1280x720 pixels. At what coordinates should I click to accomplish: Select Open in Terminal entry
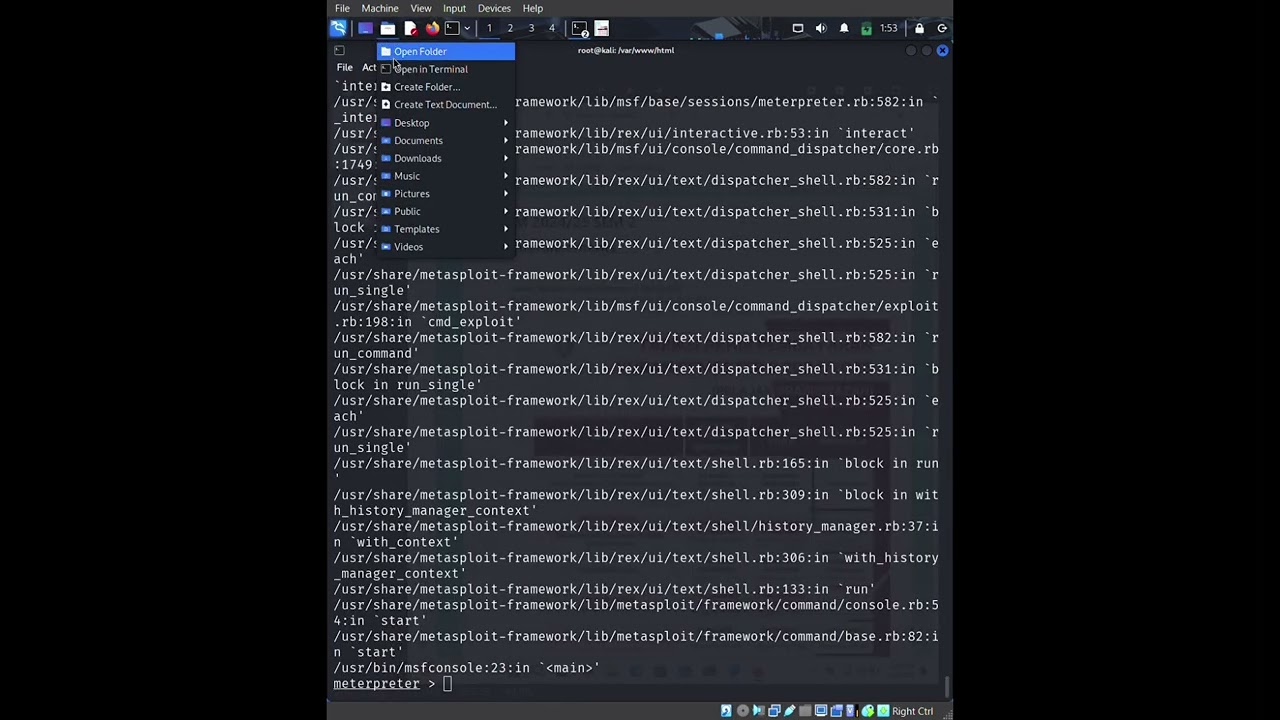point(446,69)
